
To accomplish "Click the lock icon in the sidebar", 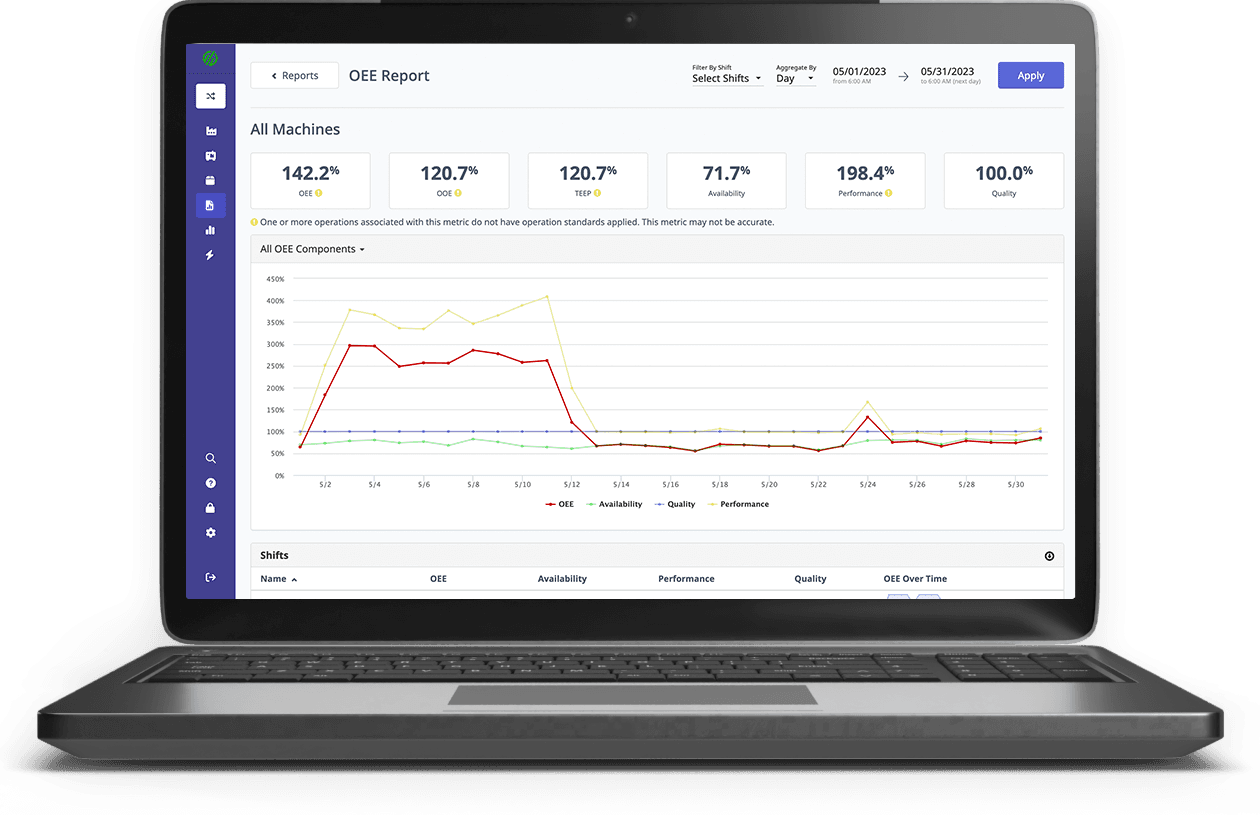I will click(210, 508).
